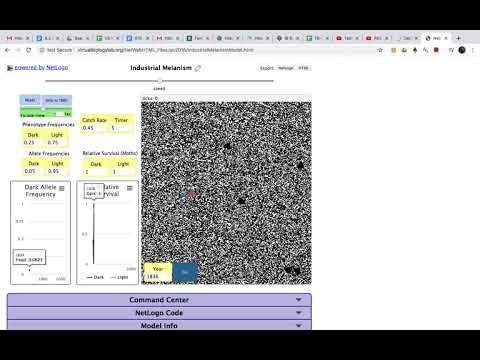This screenshot has height=360, width=480.
Task: Click the green slider handle
Action: click(x=43, y=109)
